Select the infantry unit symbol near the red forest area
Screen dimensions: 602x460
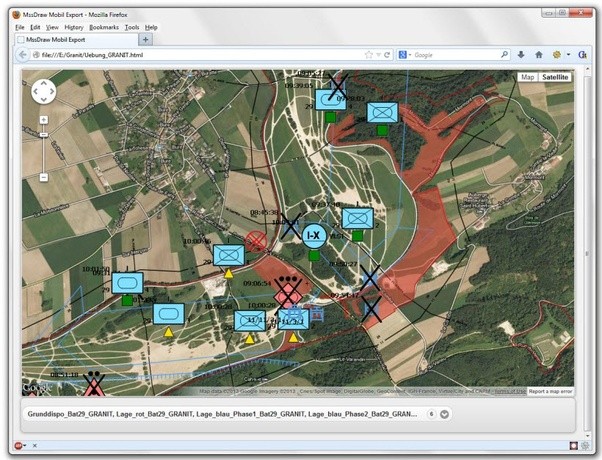point(382,113)
